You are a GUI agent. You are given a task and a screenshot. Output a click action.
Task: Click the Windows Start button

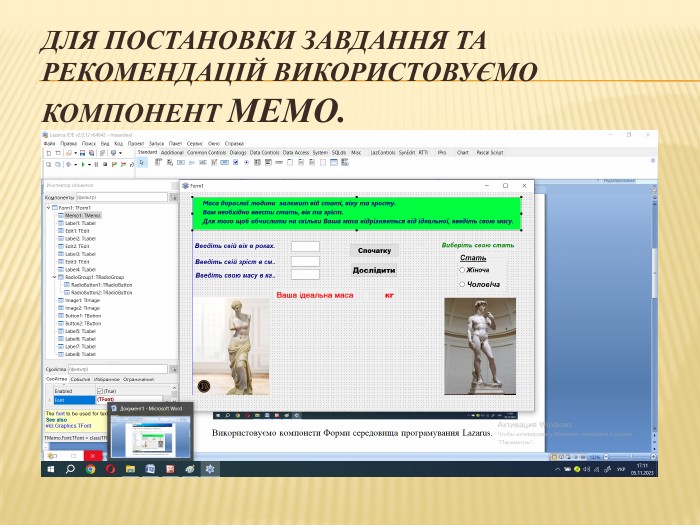tap(50, 469)
